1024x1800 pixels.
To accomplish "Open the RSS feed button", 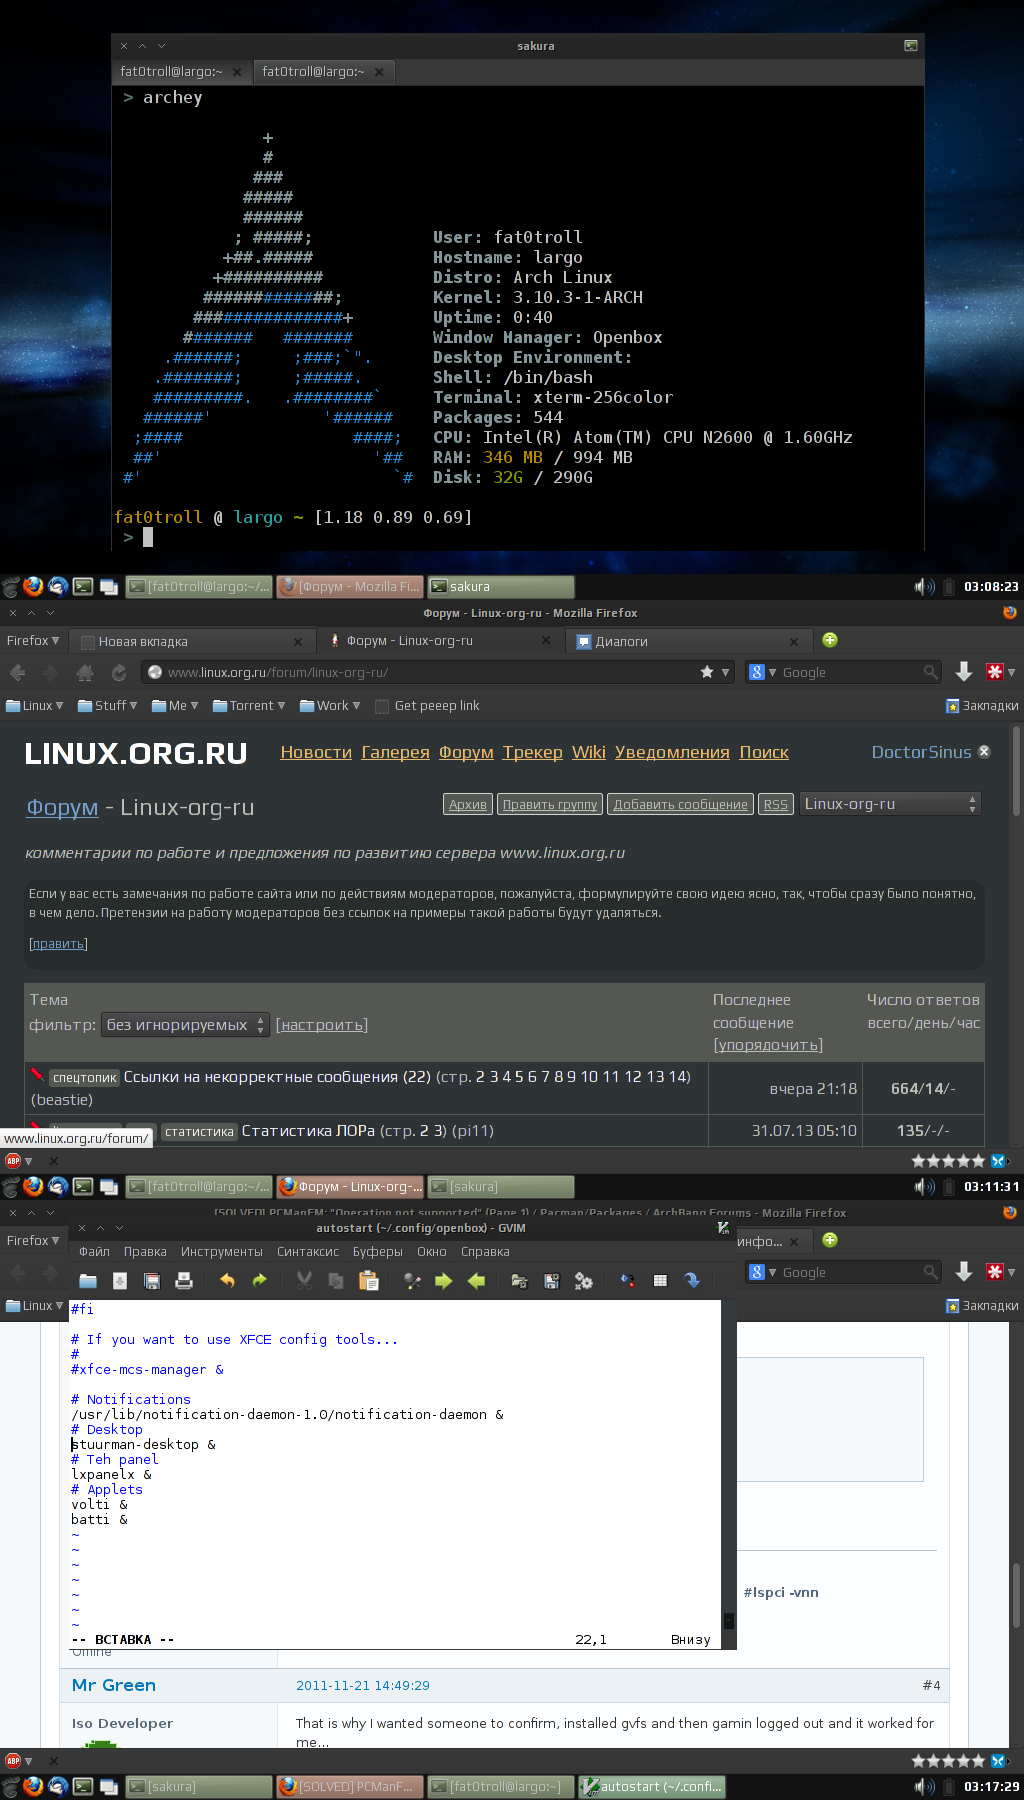I will 776,804.
